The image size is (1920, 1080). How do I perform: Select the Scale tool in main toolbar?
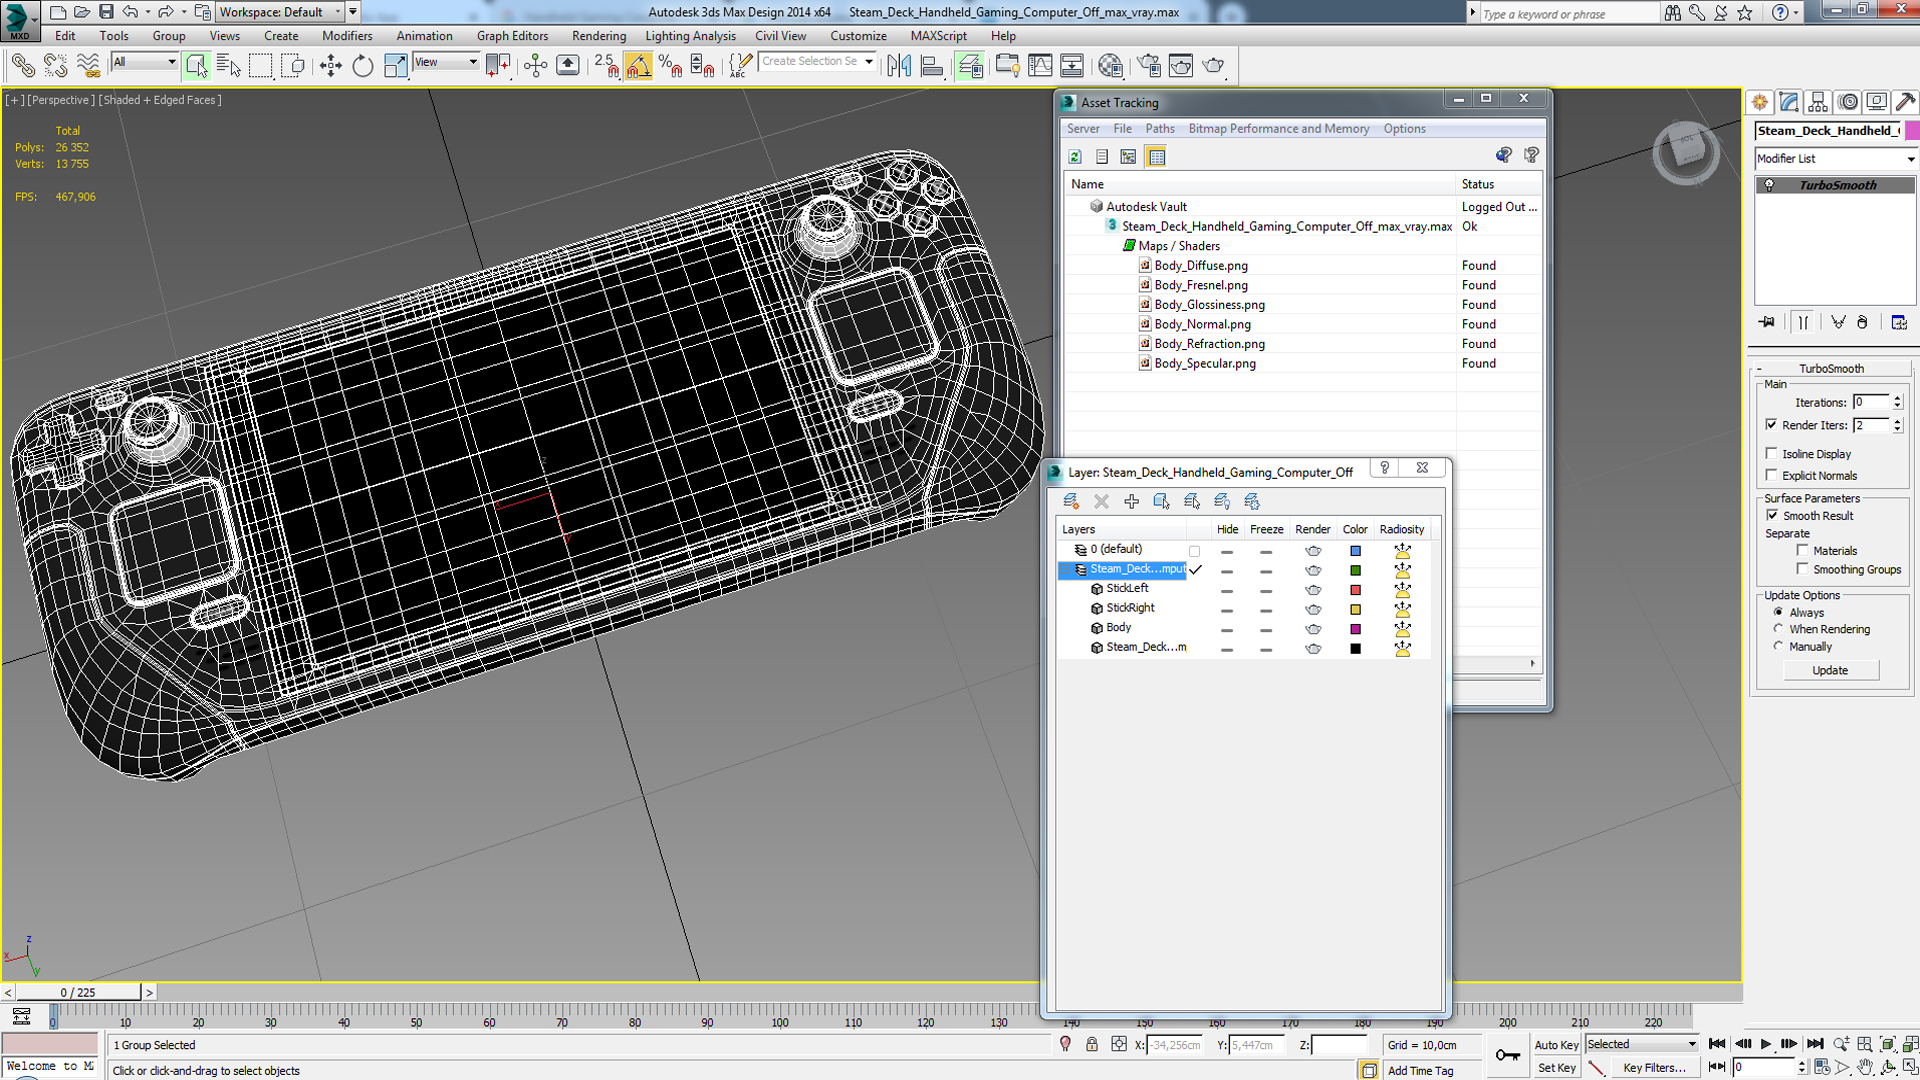pos(395,66)
